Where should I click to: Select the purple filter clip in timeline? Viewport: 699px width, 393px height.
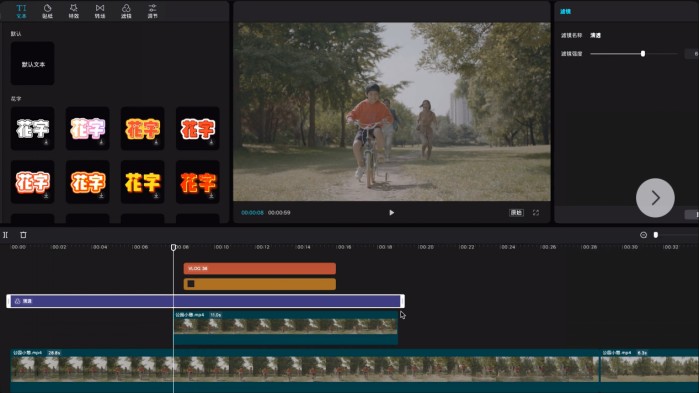point(206,301)
